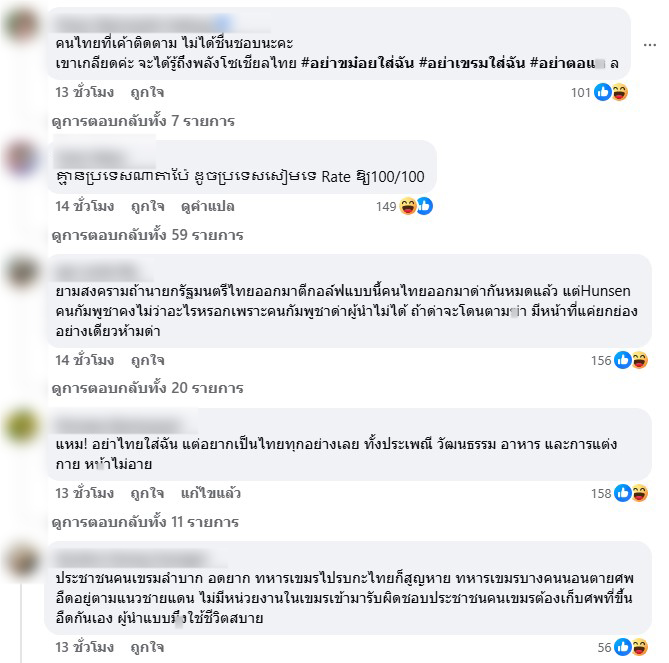
Task: Open the three-dot options menu on first comment
Action: [649, 45]
